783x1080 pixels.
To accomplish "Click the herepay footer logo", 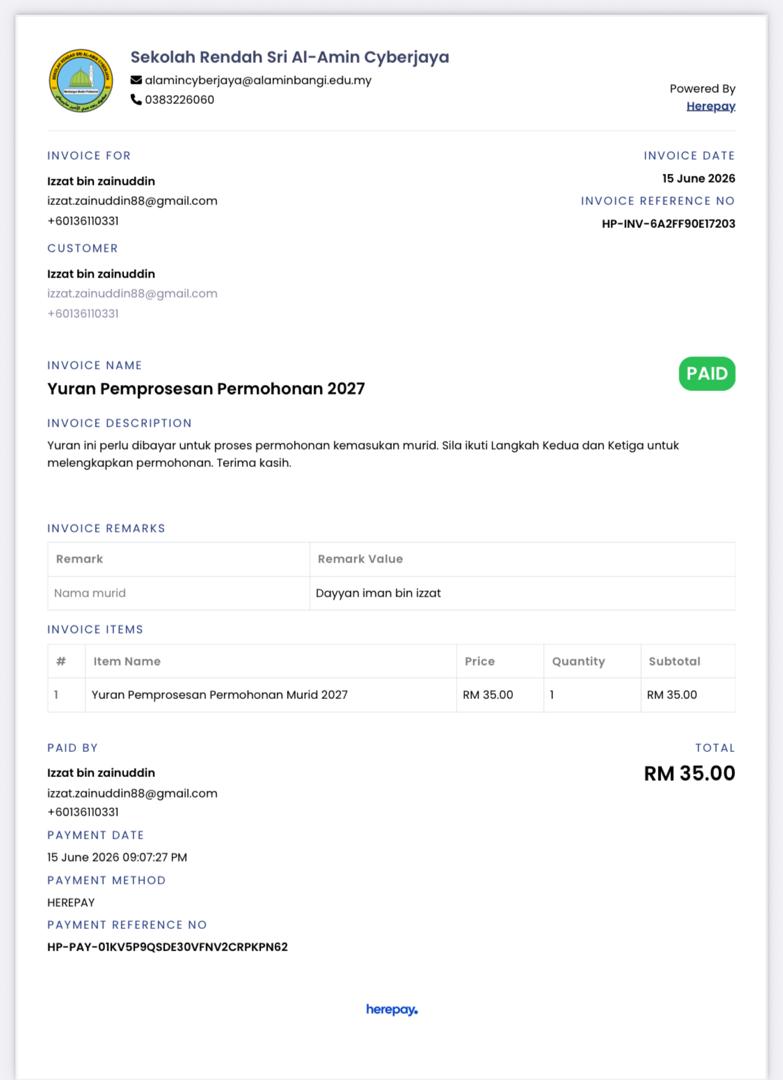I will (391, 1010).
